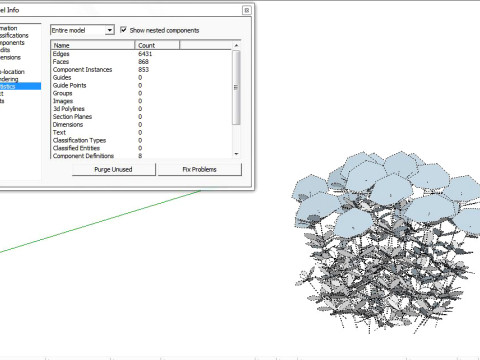Select the Component Instances row

[141, 70]
